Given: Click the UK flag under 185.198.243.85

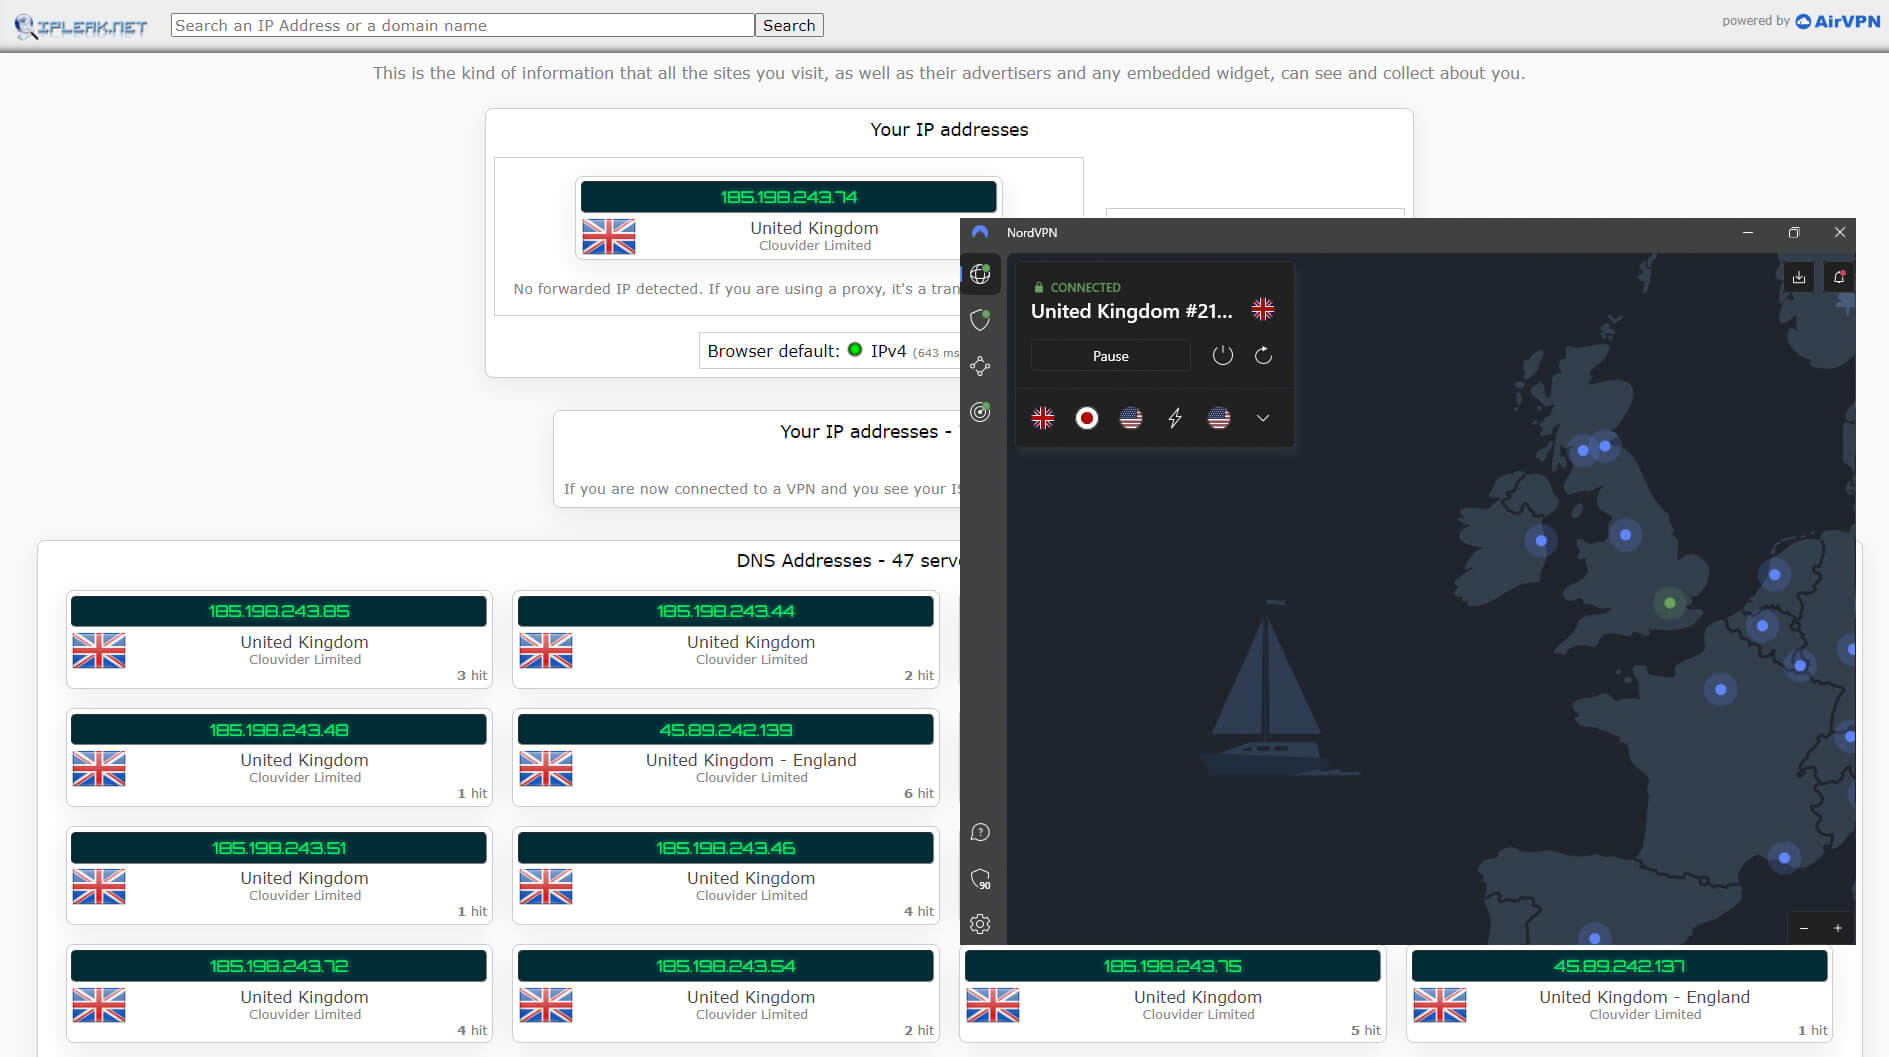Looking at the screenshot, I should tap(99, 651).
